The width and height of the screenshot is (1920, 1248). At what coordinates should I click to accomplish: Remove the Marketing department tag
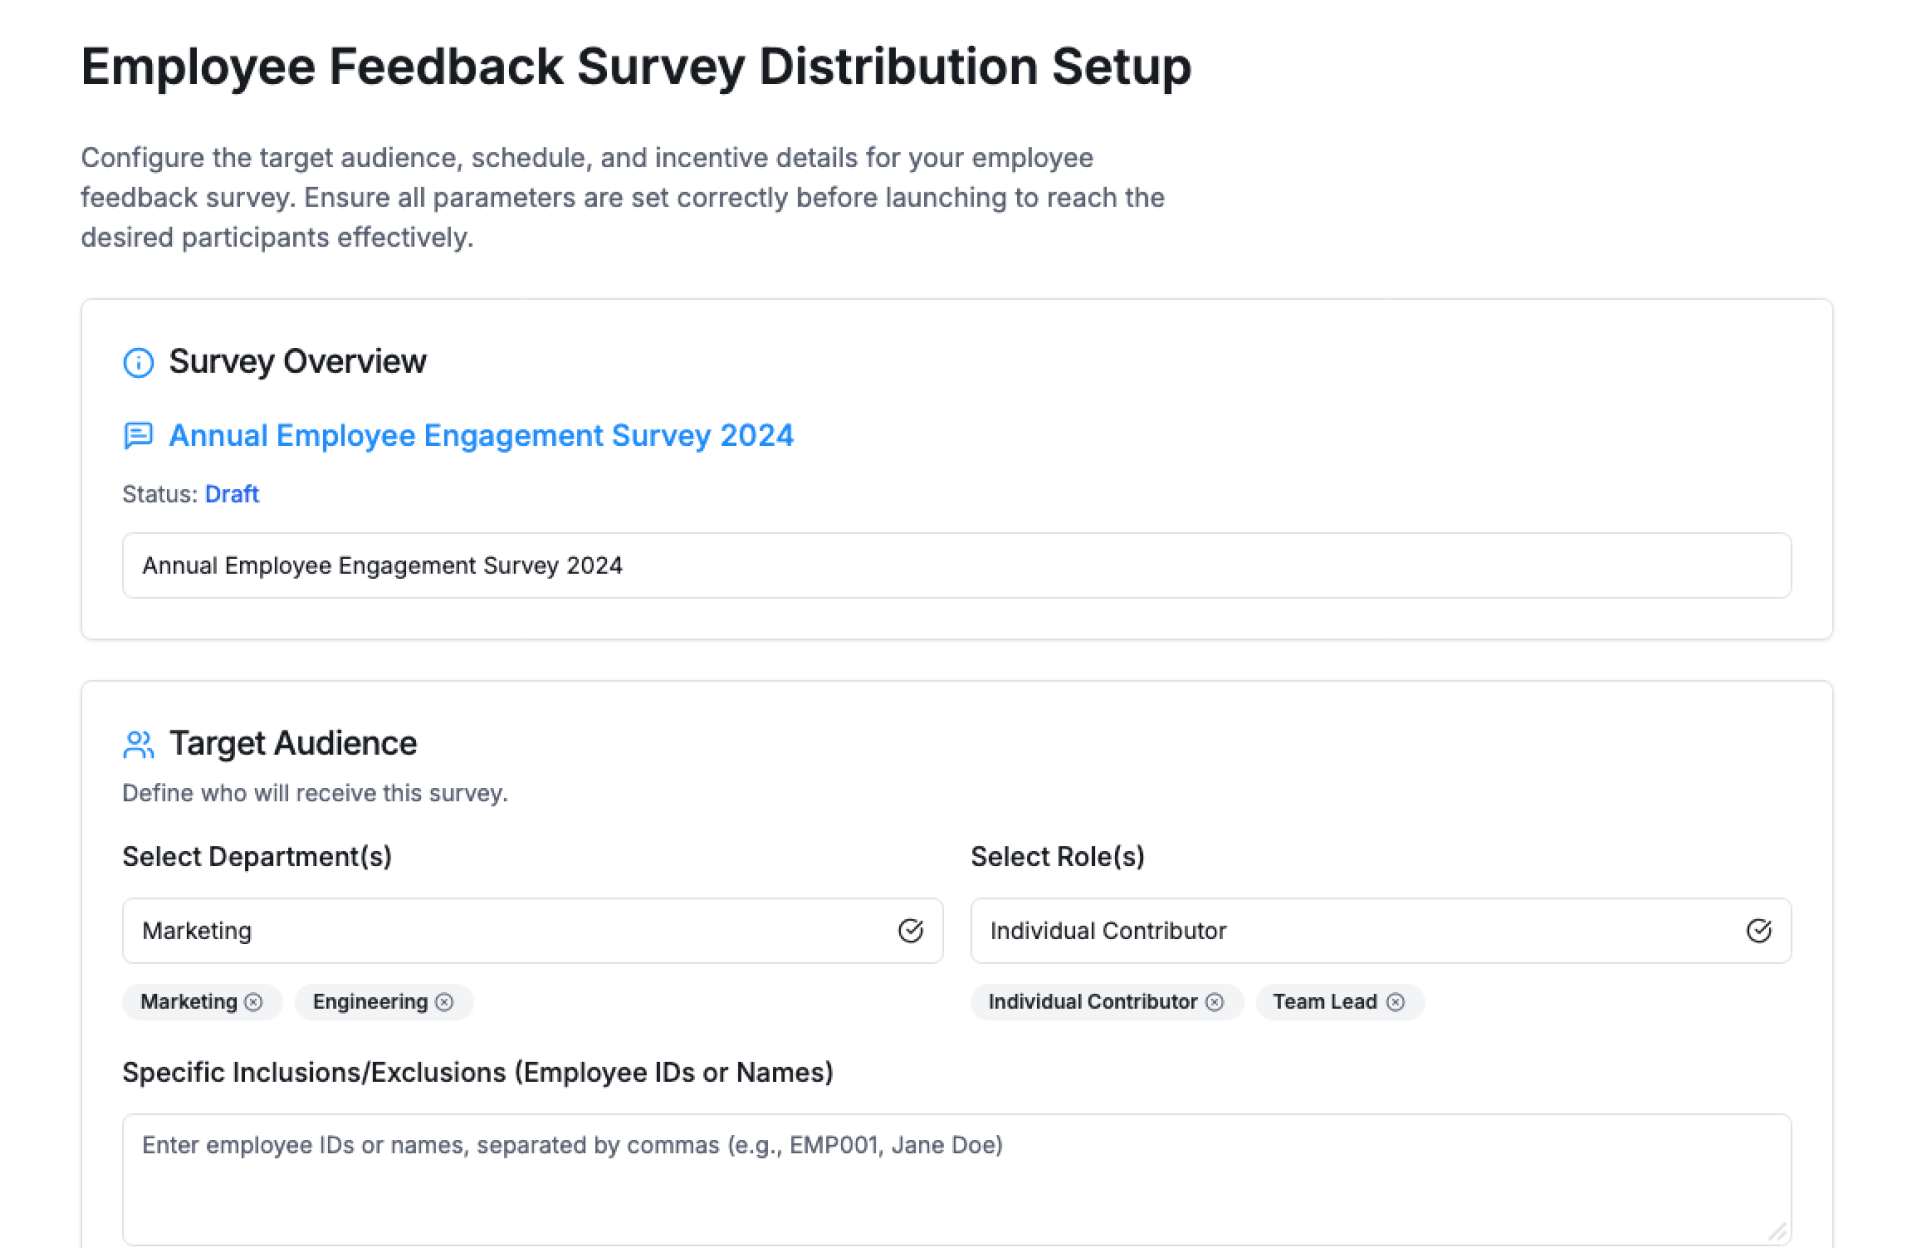[x=254, y=1002]
